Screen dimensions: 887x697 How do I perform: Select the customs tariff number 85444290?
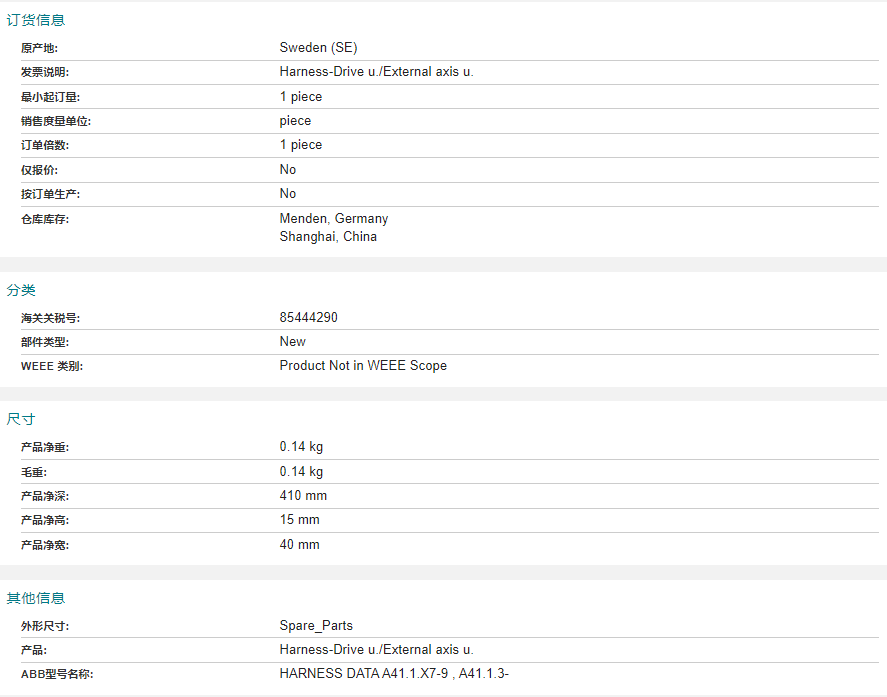308,317
